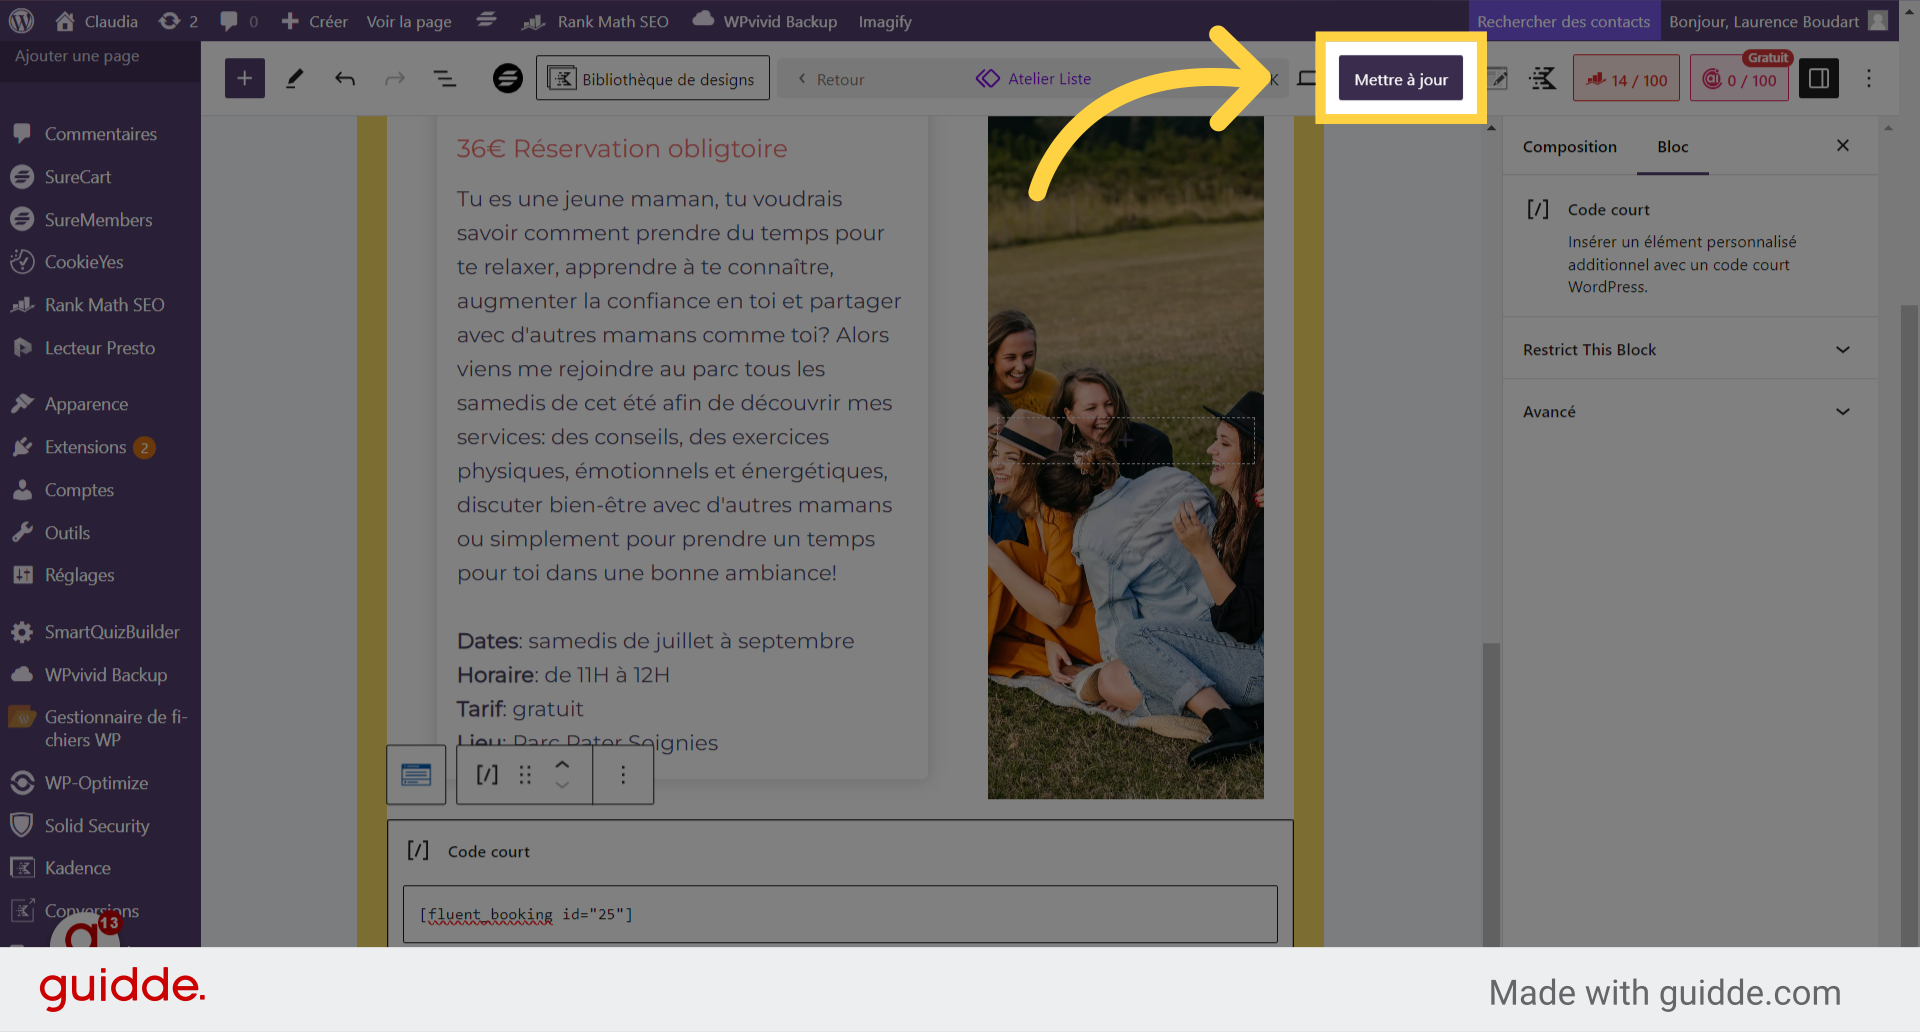Viewport: 1920px width, 1032px height.
Task: Expand the Avancé panel
Action: click(1688, 411)
